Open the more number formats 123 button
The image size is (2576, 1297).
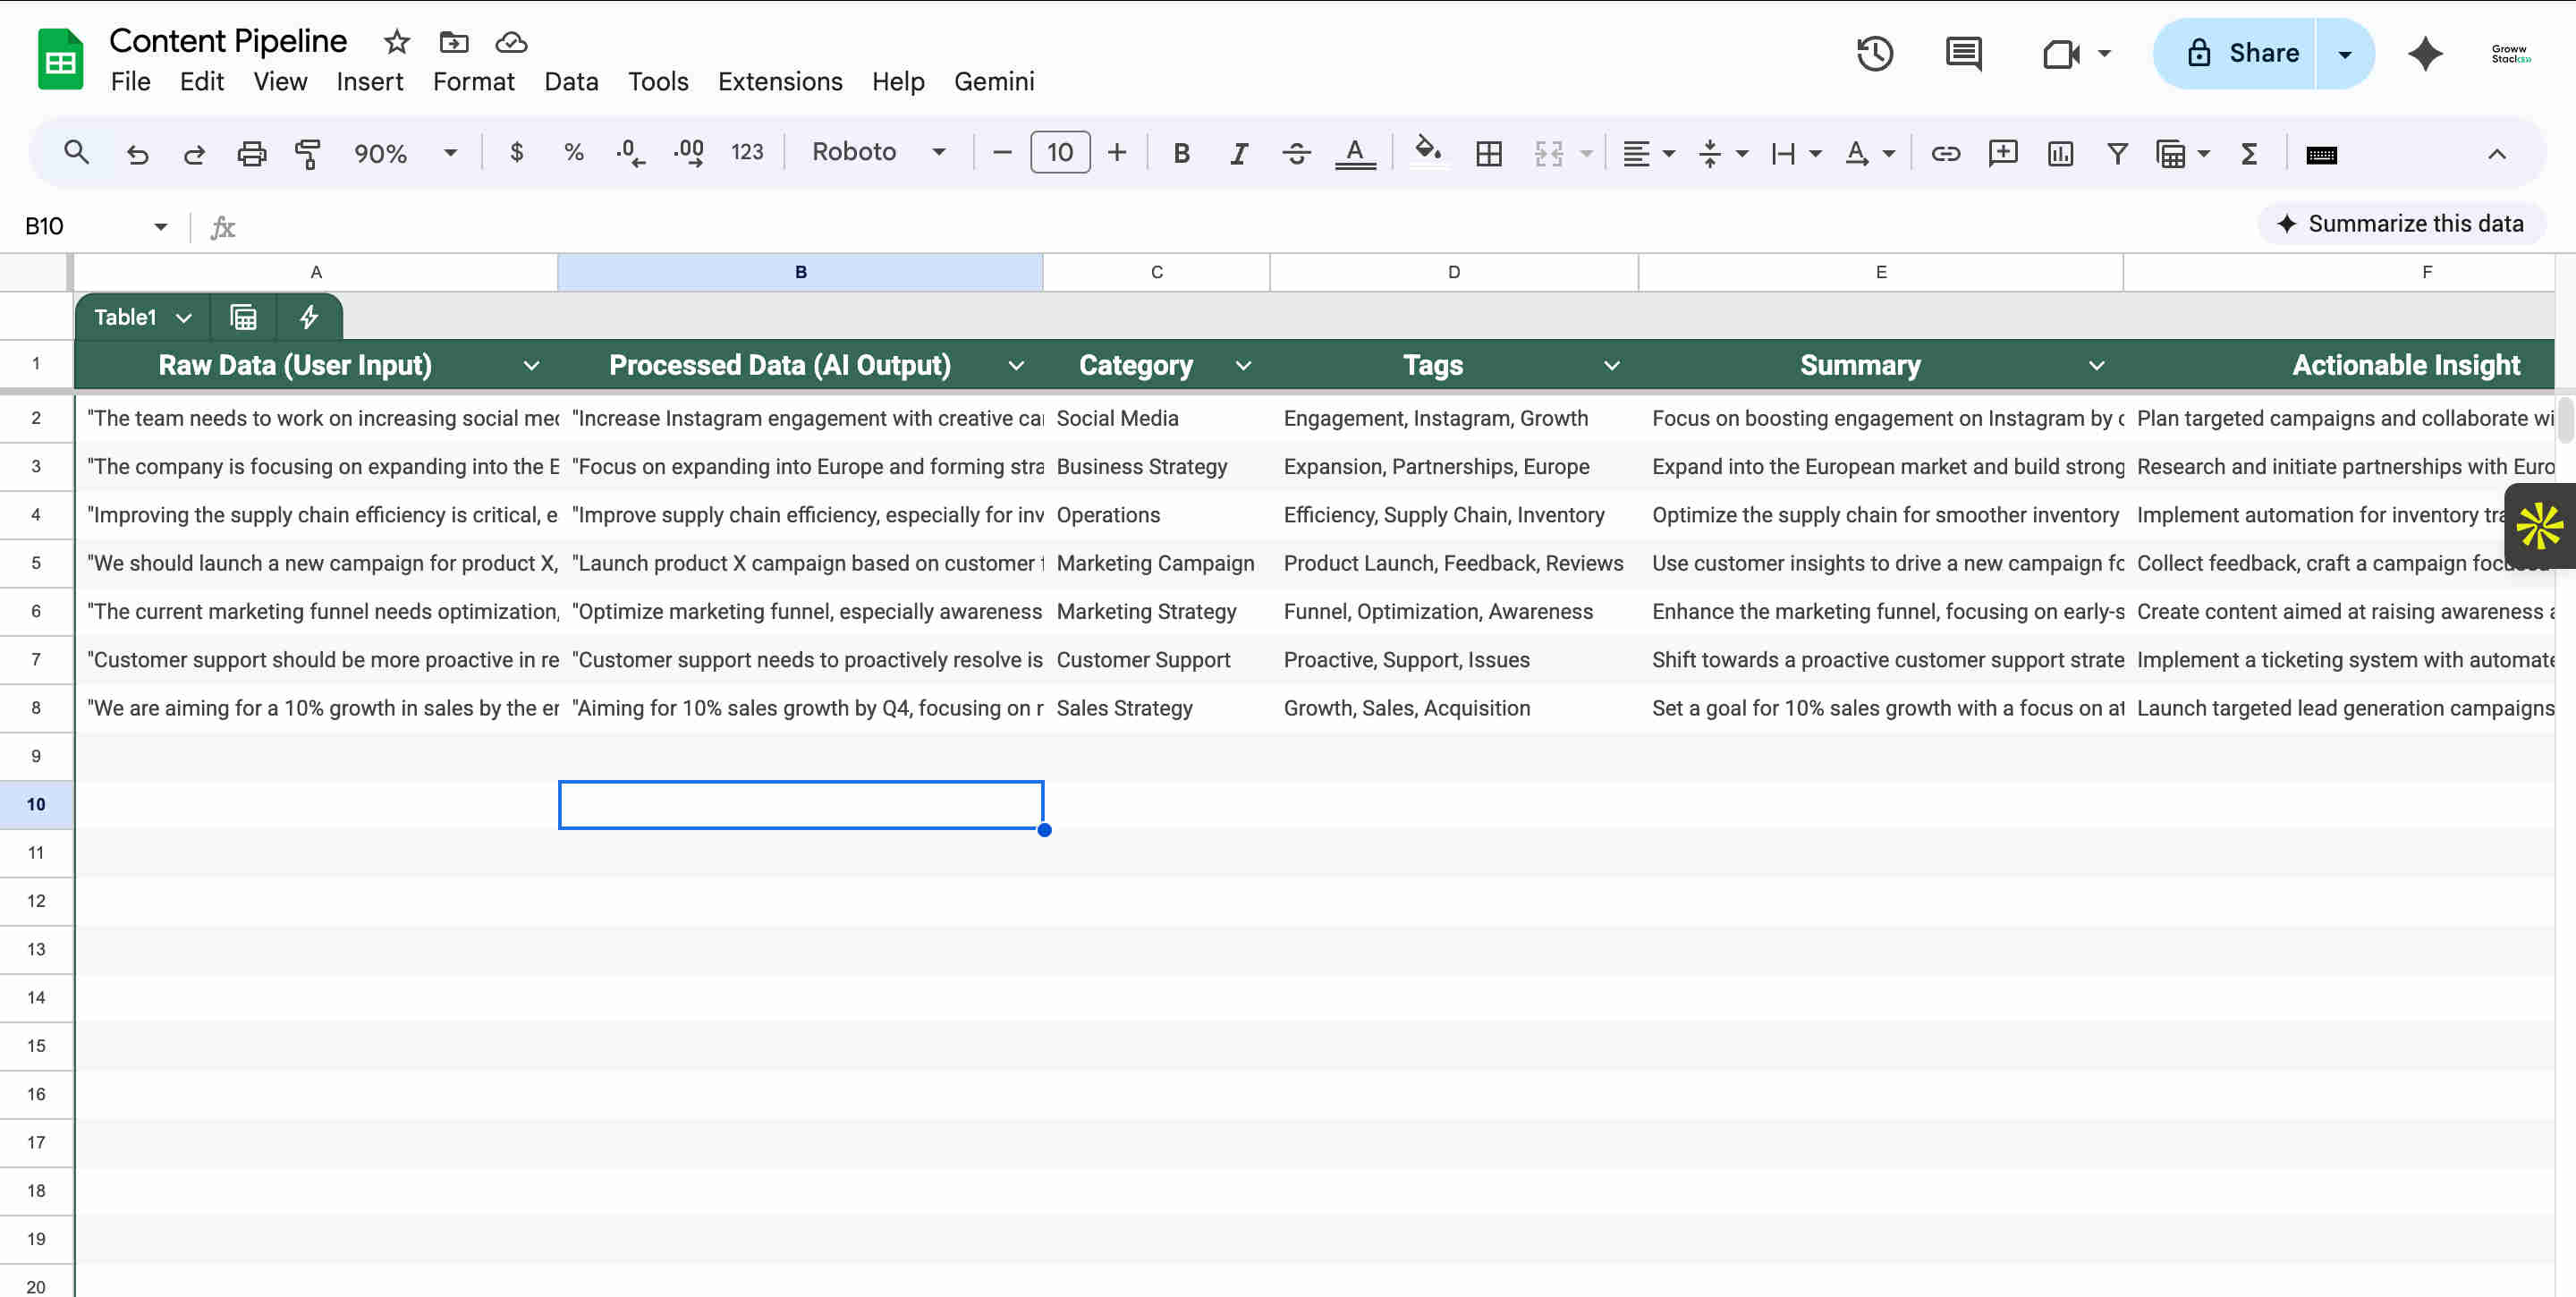[x=747, y=152]
